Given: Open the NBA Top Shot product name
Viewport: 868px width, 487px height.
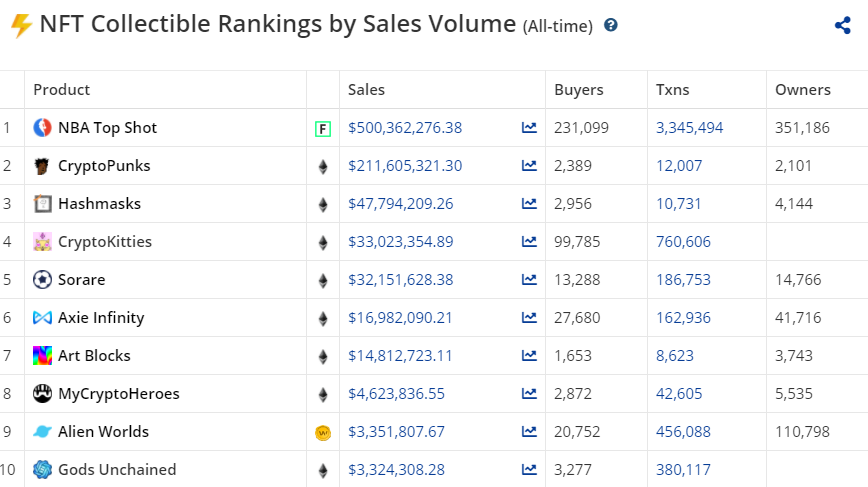Looking at the screenshot, I should (107, 128).
